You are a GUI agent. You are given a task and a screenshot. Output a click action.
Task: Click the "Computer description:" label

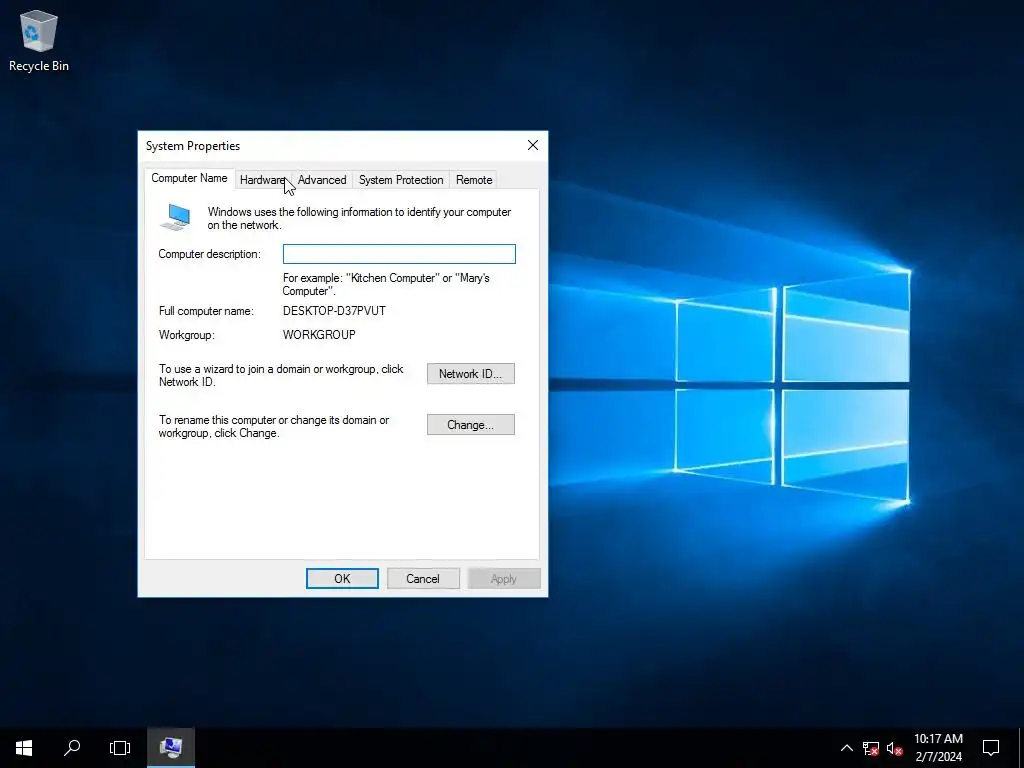[x=210, y=254]
